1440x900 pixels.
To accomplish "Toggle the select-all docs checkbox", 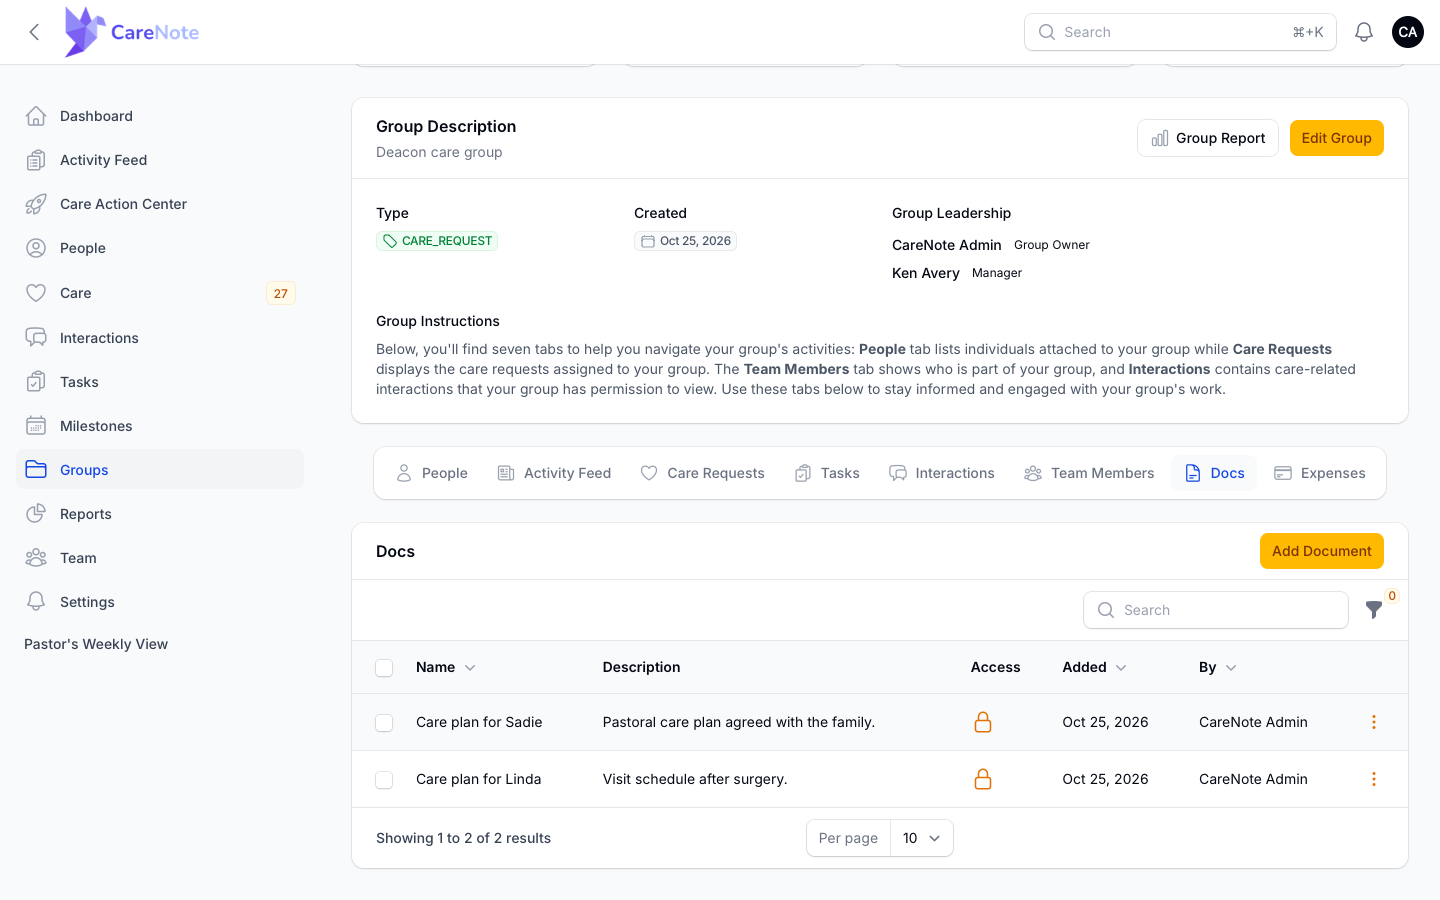I will coord(384,668).
